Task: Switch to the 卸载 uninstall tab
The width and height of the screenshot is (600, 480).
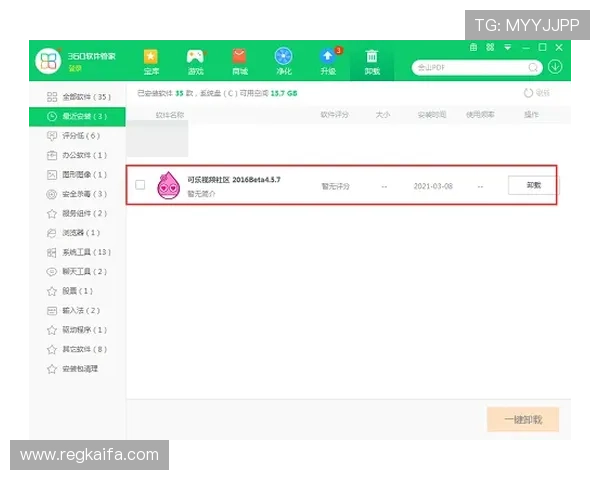Action: pyautogui.click(x=372, y=62)
